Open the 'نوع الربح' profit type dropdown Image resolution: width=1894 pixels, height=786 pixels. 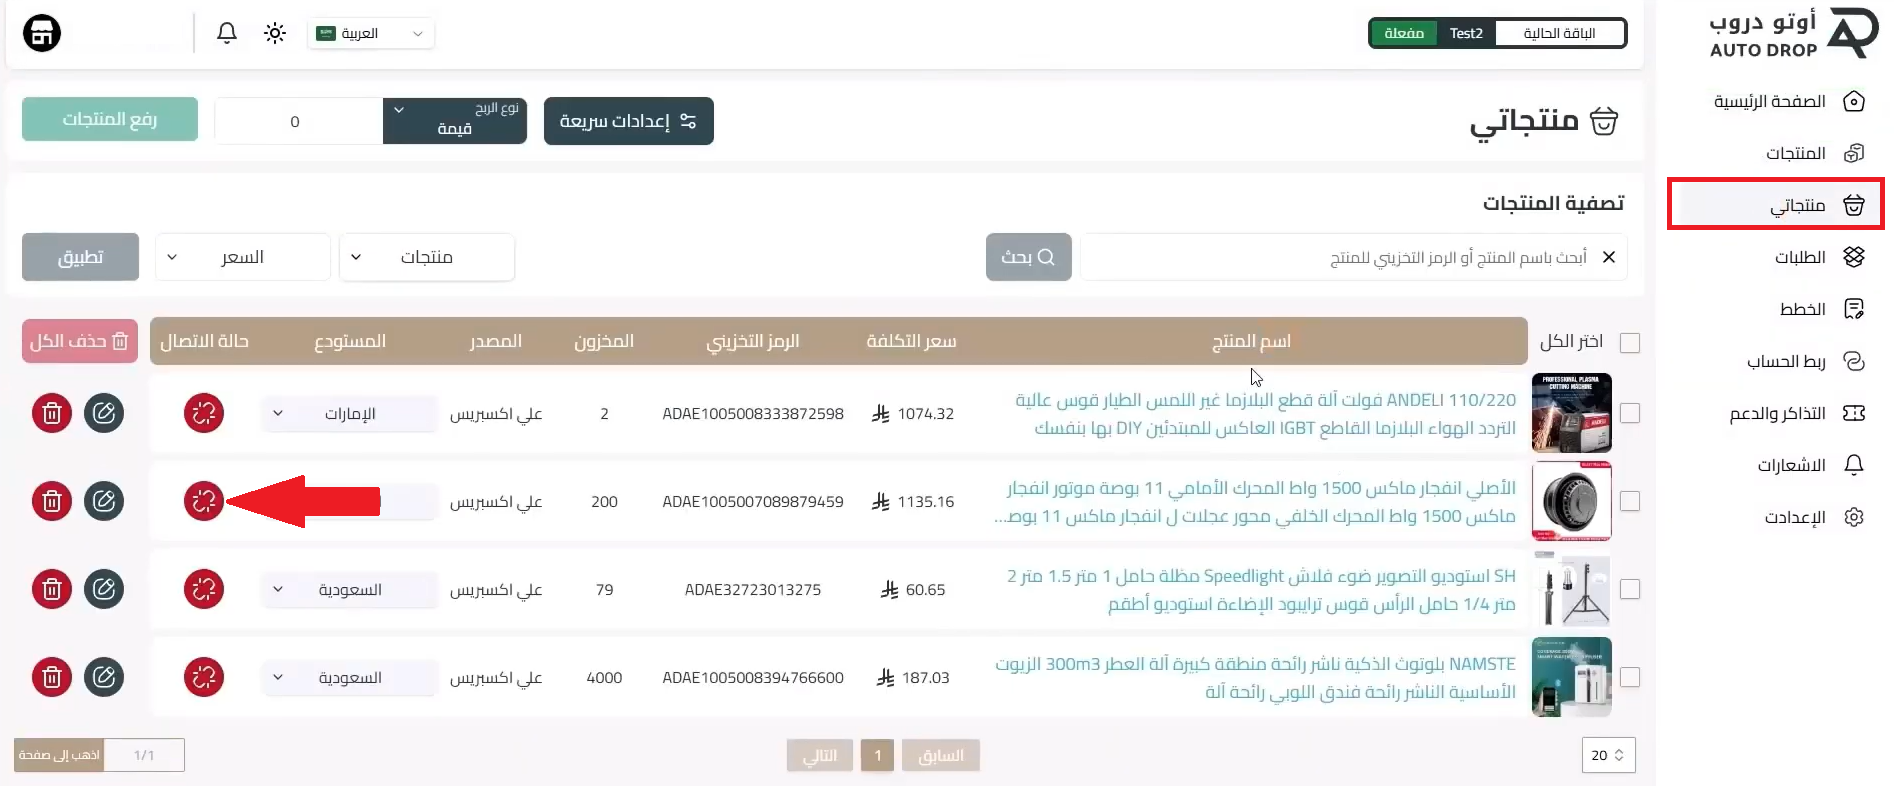tap(455, 120)
